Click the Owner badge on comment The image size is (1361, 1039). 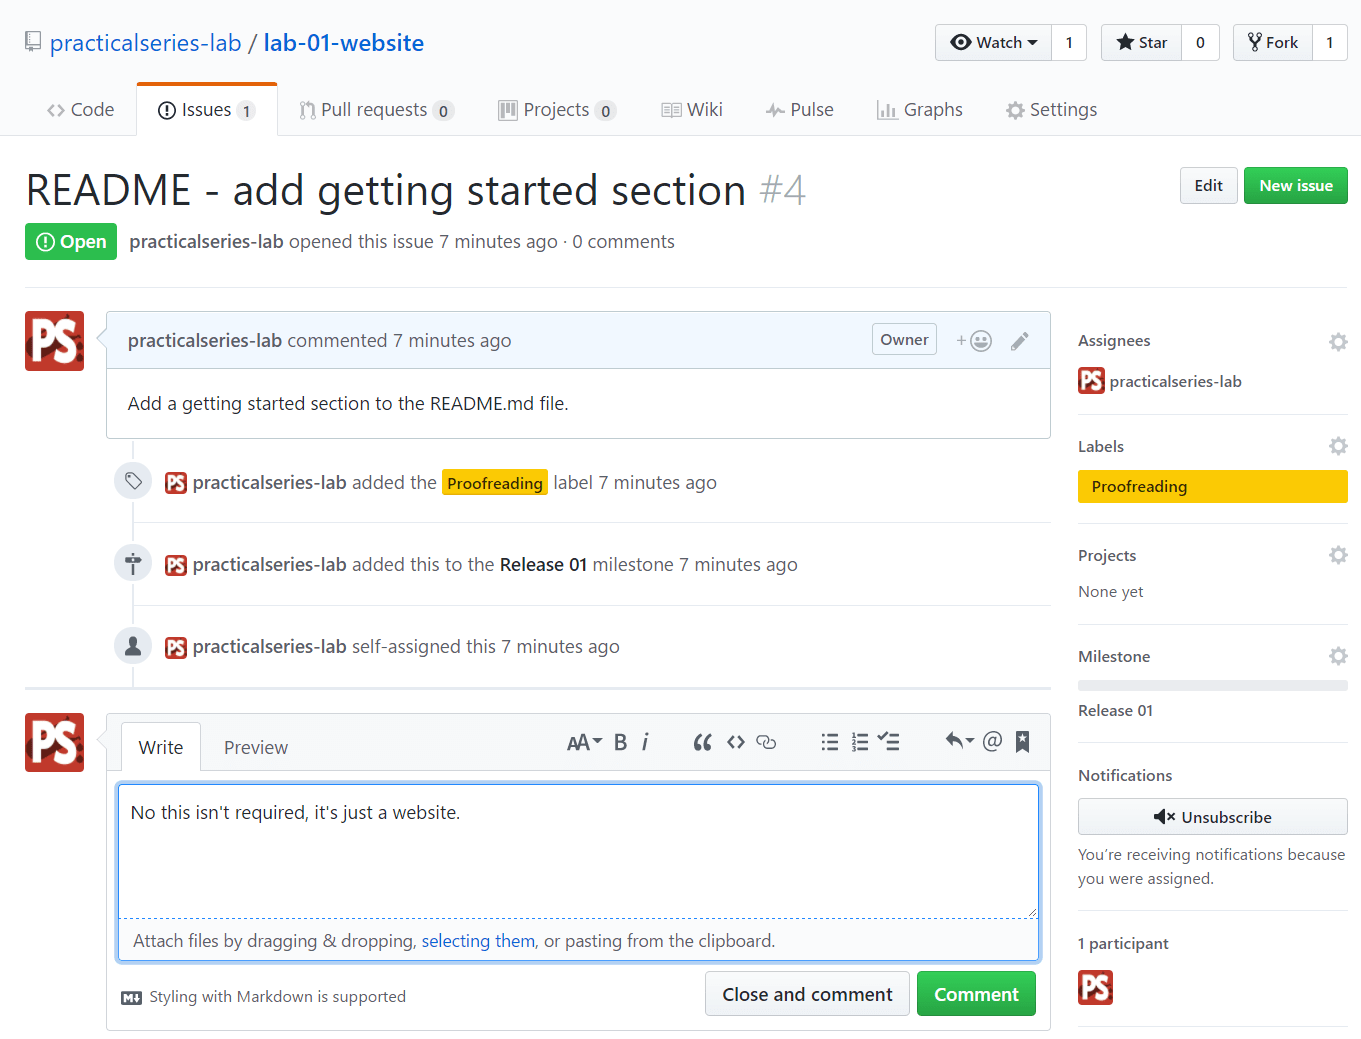coord(904,339)
